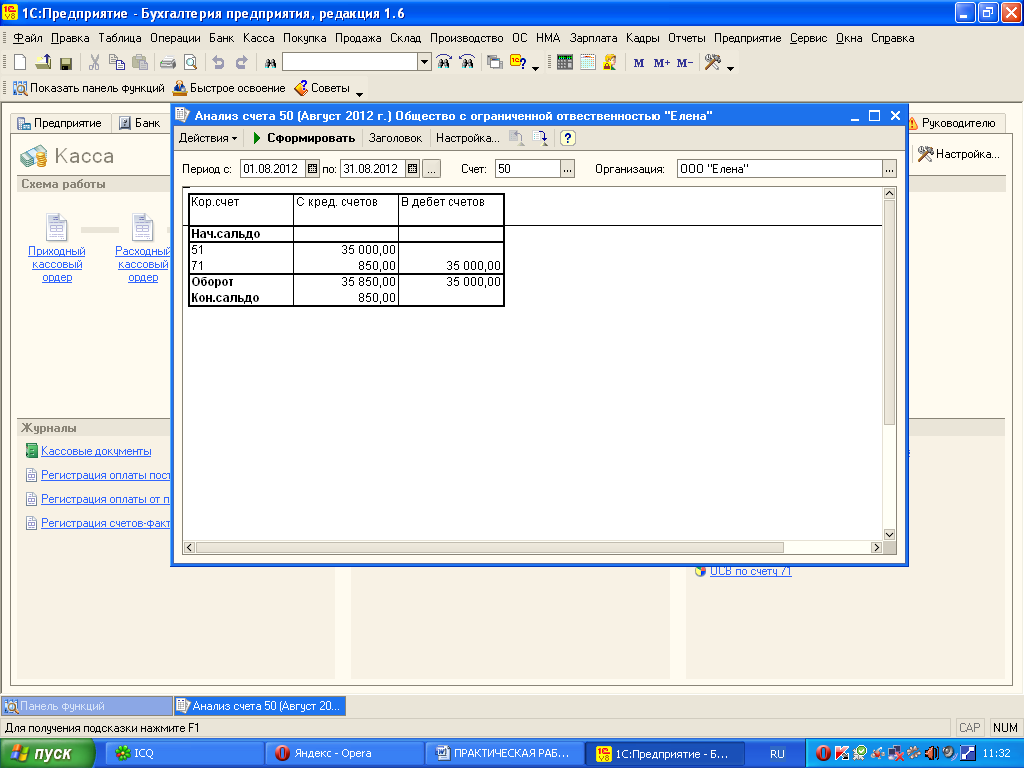The height and width of the screenshot is (768, 1024).
Task: Click the windows list icon in toolbar
Action: pos(495,63)
